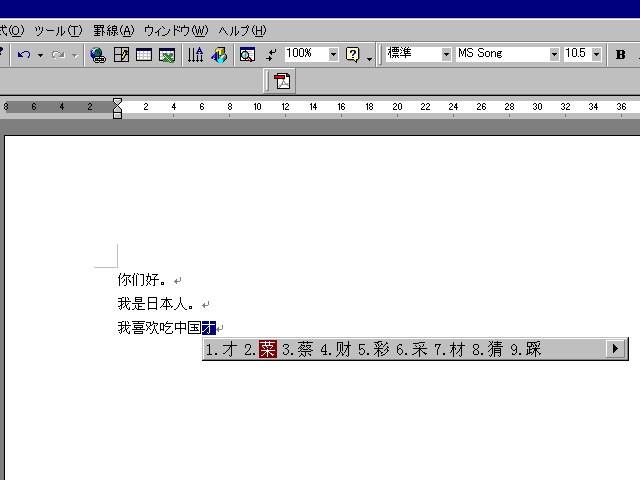Select IME candidate 1. 才

pos(221,349)
